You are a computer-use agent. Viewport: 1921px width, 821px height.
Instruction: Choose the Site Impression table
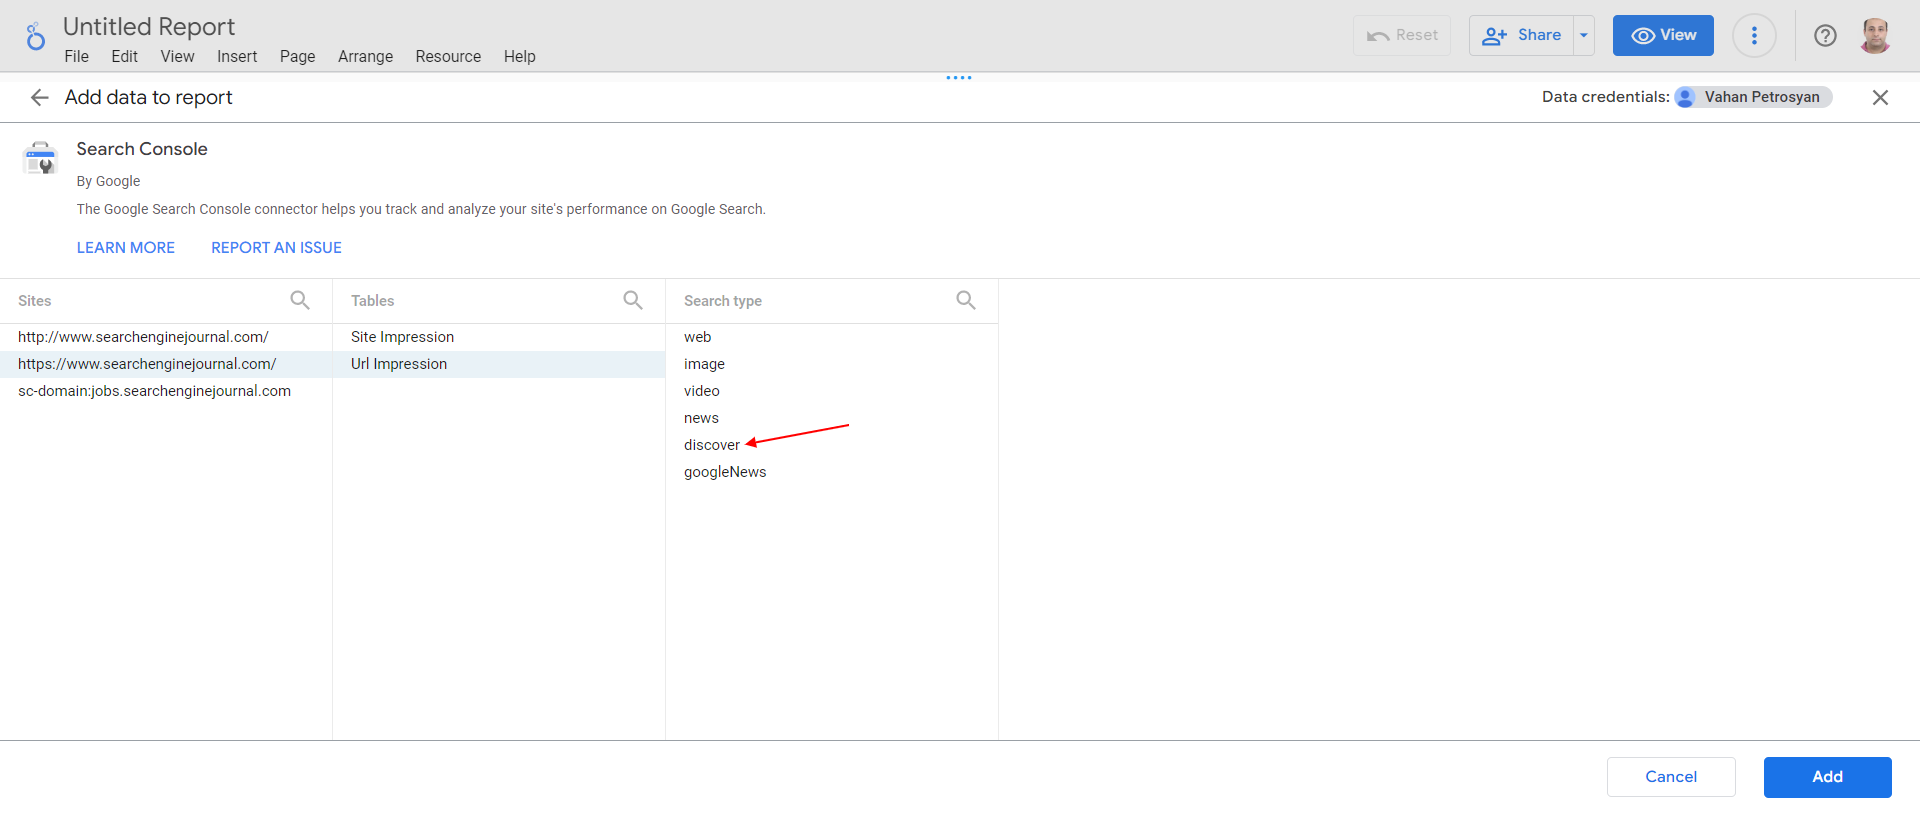(x=402, y=337)
